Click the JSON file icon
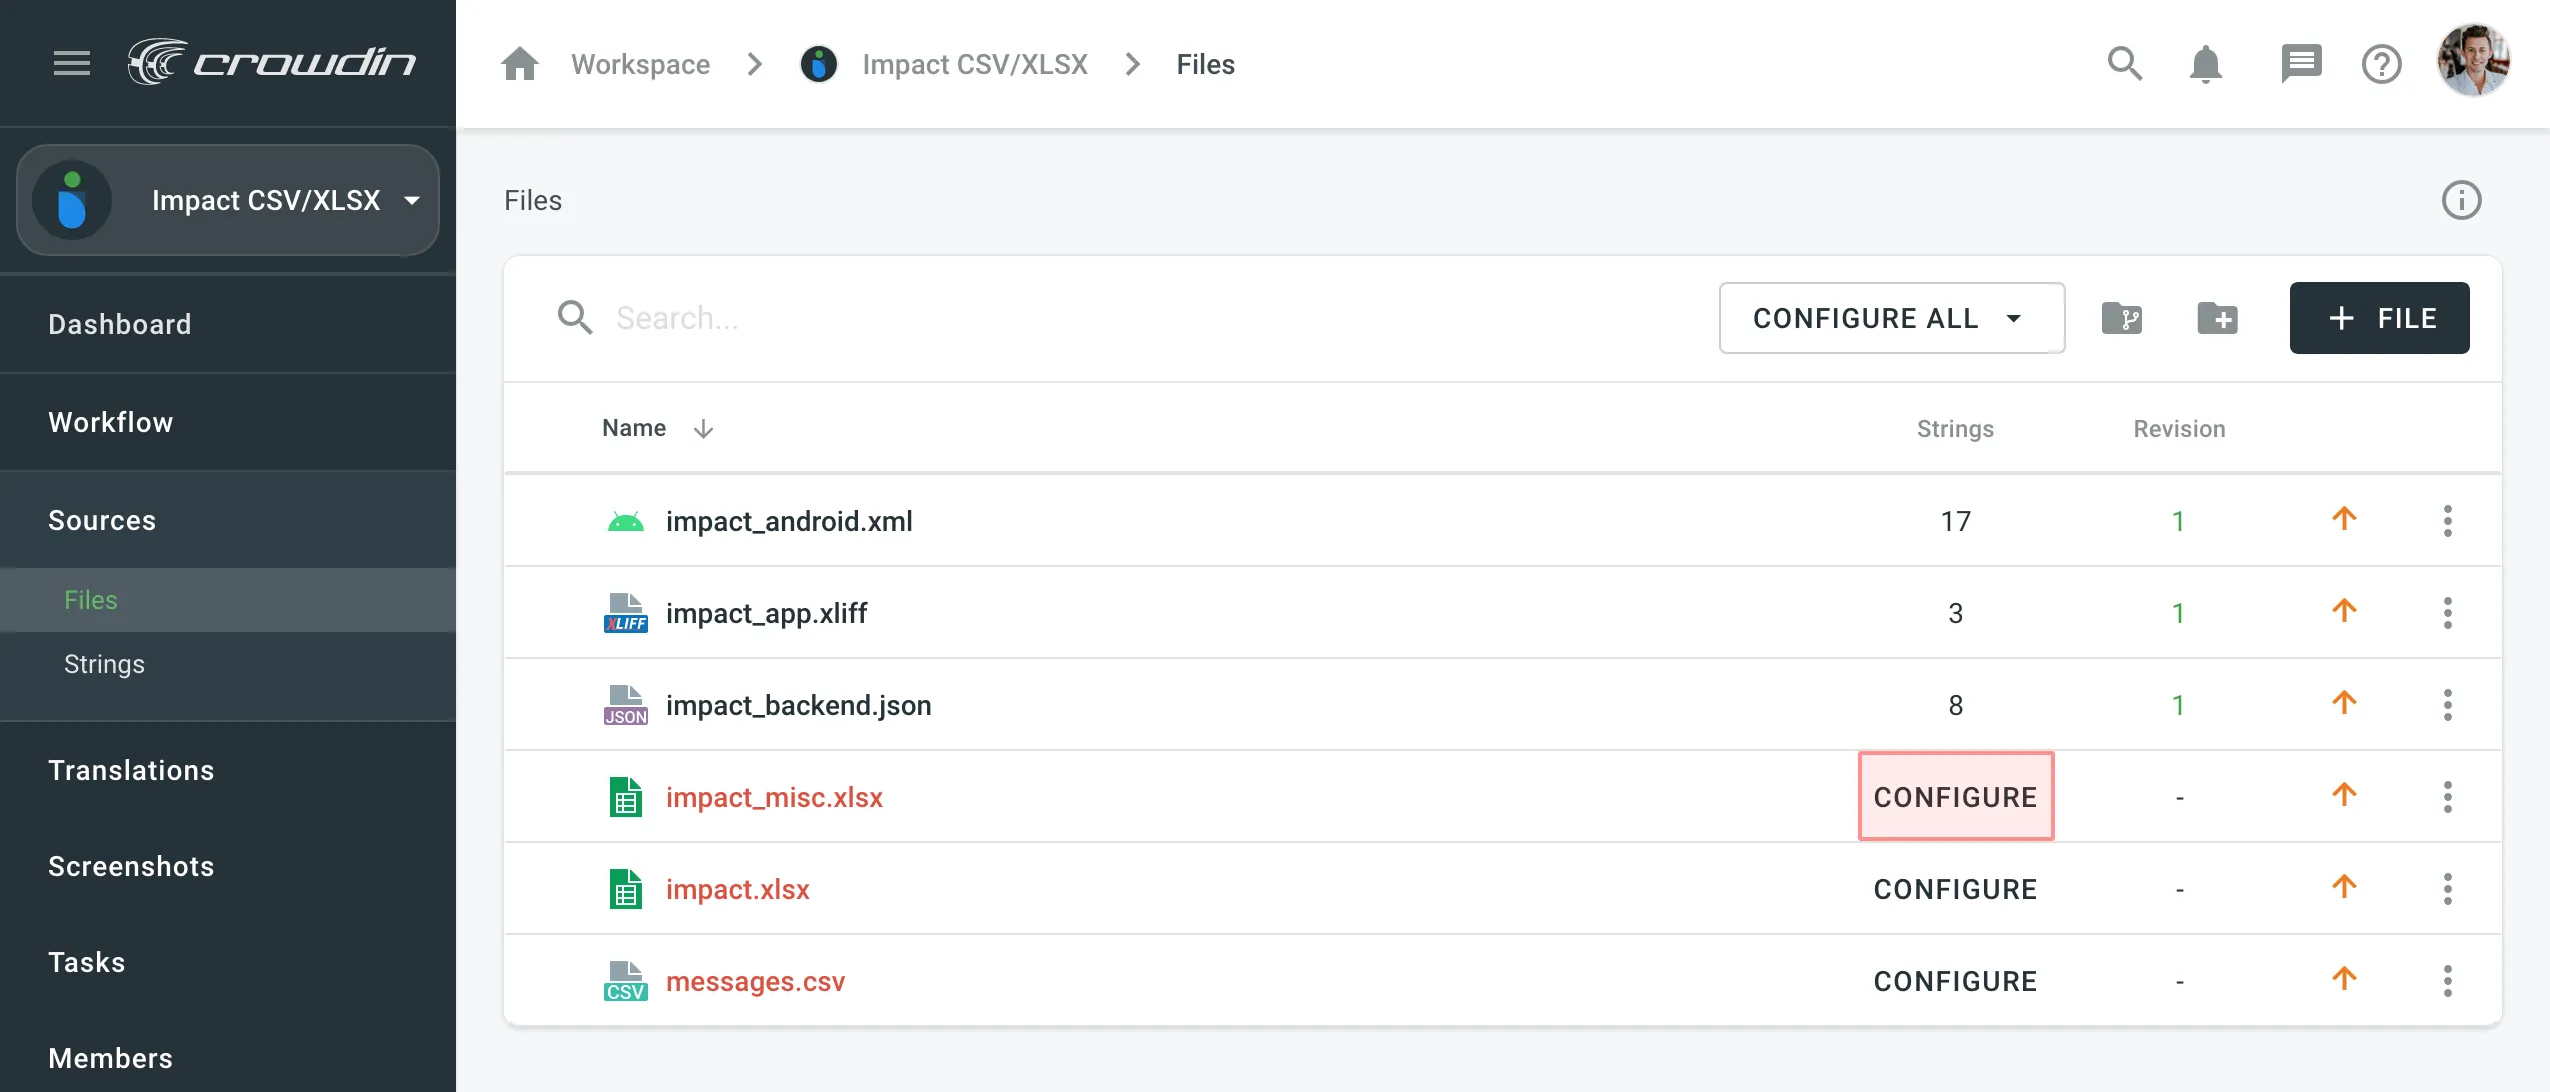Screen dimensions: 2550x1092 point(626,705)
